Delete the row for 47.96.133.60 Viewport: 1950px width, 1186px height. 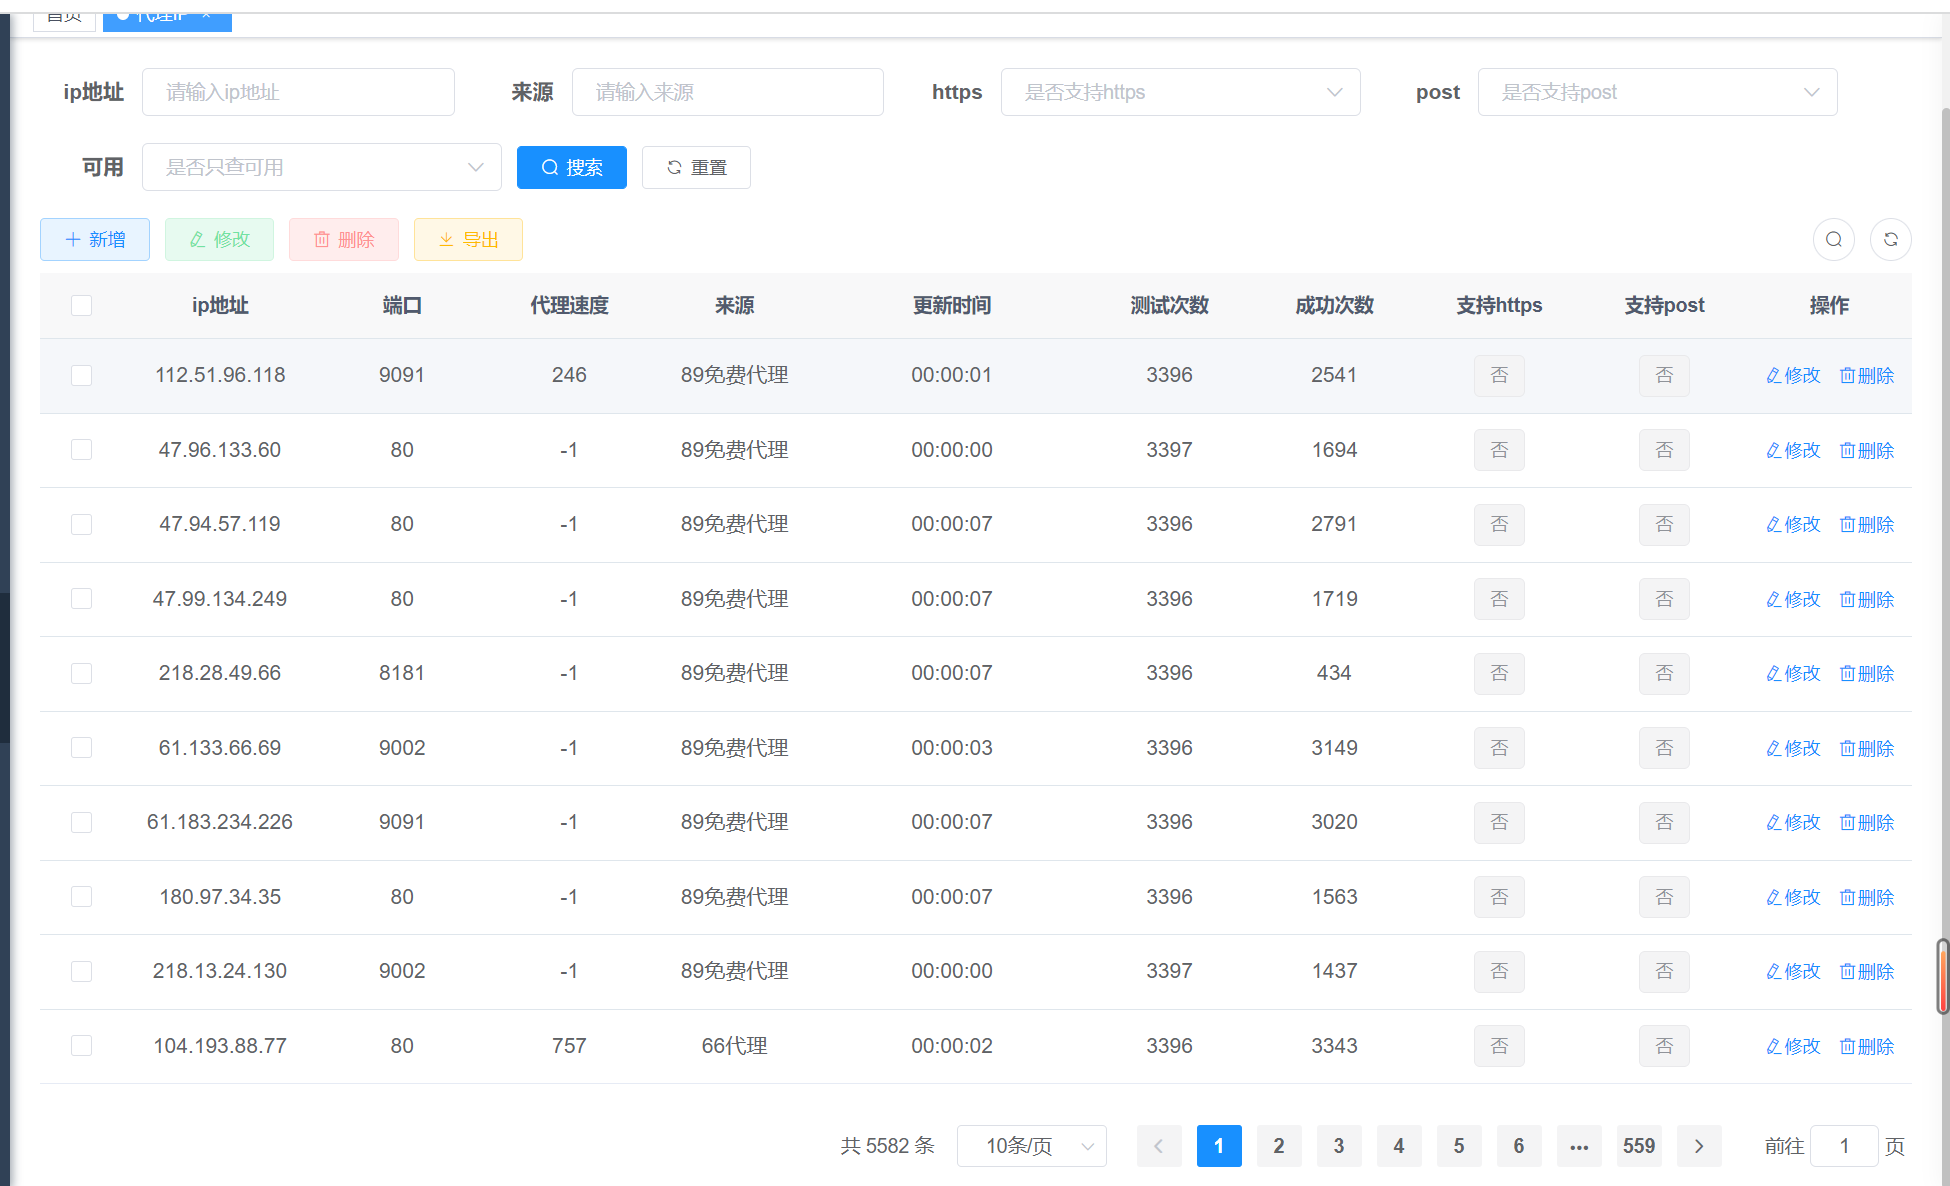point(1867,450)
